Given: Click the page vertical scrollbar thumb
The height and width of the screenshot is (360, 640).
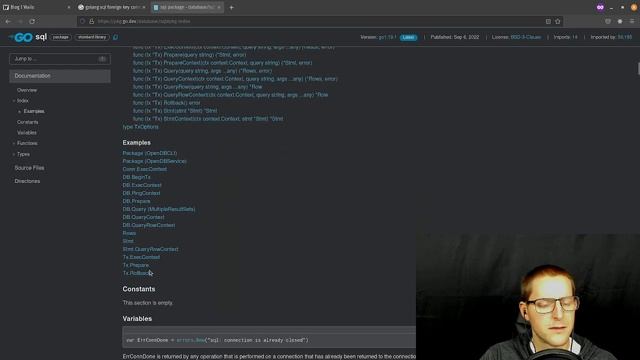Looking at the screenshot, I should 638,69.
